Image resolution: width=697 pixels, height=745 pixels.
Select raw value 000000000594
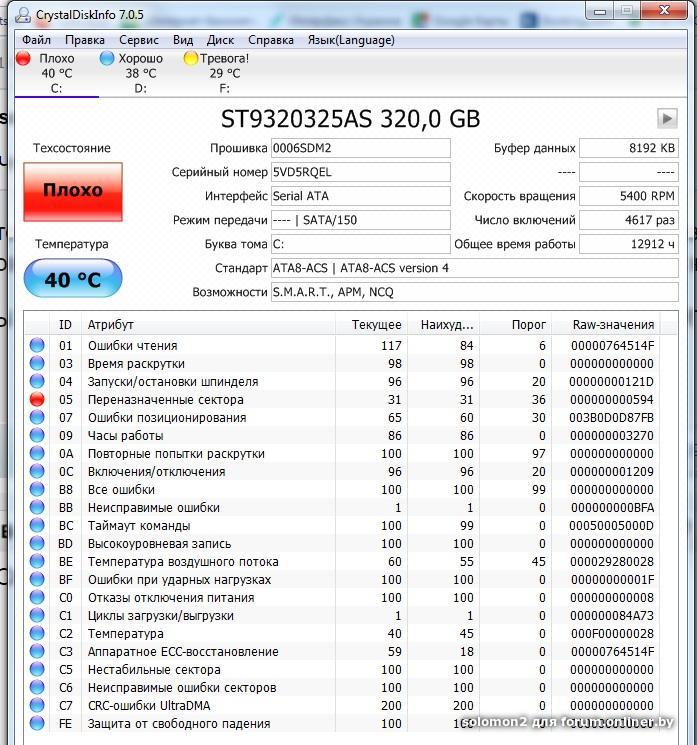click(612, 400)
